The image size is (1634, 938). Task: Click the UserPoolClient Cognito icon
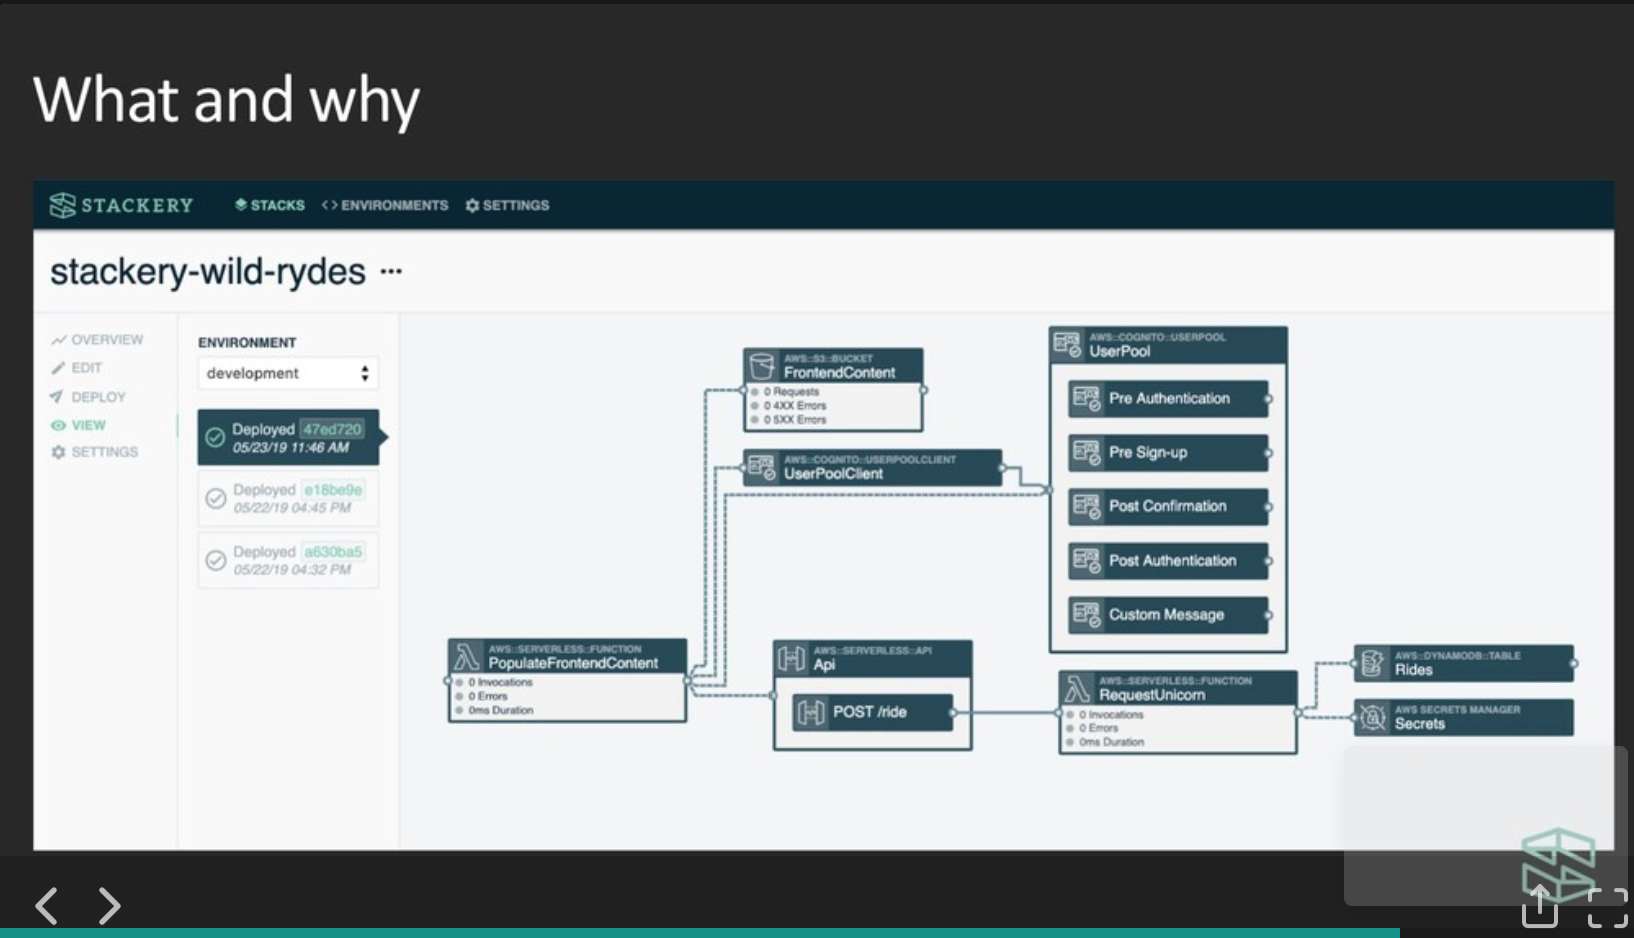pos(762,467)
